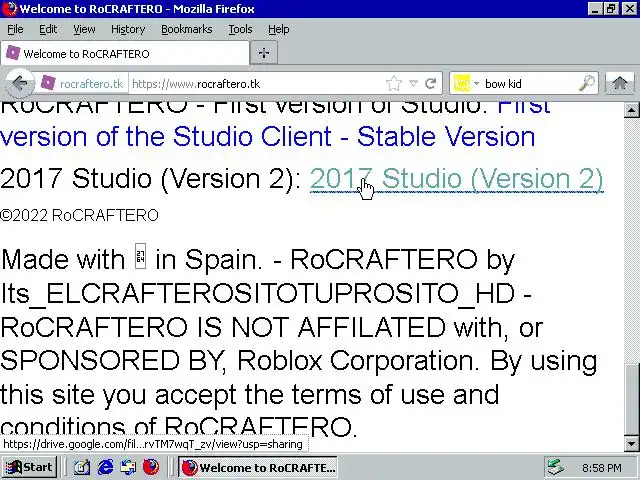Click the scrollbar down arrow
This screenshot has width=640, height=480.
coord(631,444)
